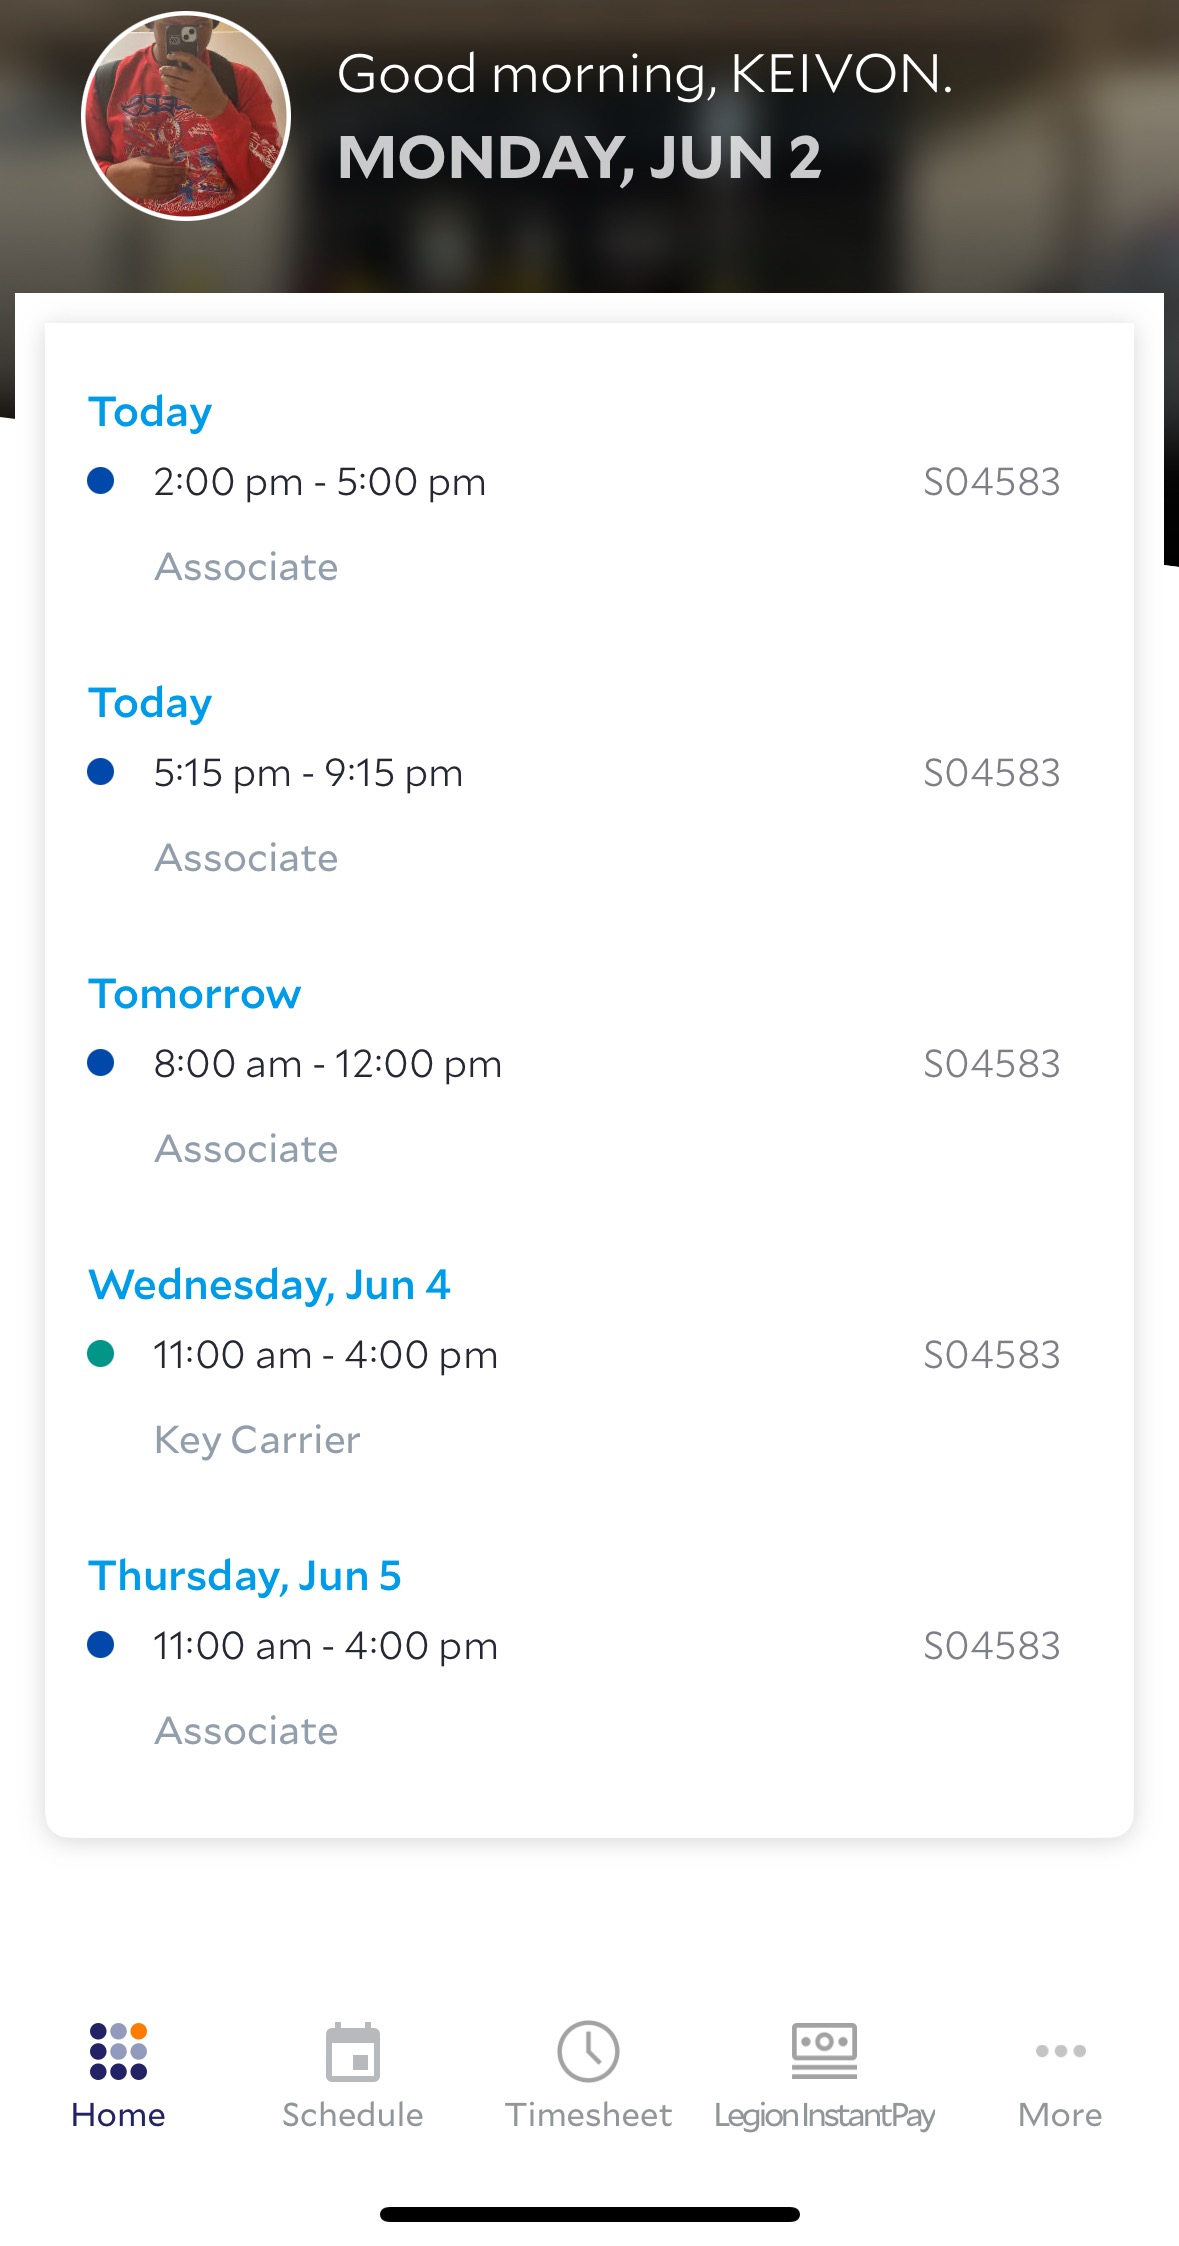Tap store code S04583 on Wednesday's shift
The width and height of the screenshot is (1179, 2246).
click(991, 1355)
